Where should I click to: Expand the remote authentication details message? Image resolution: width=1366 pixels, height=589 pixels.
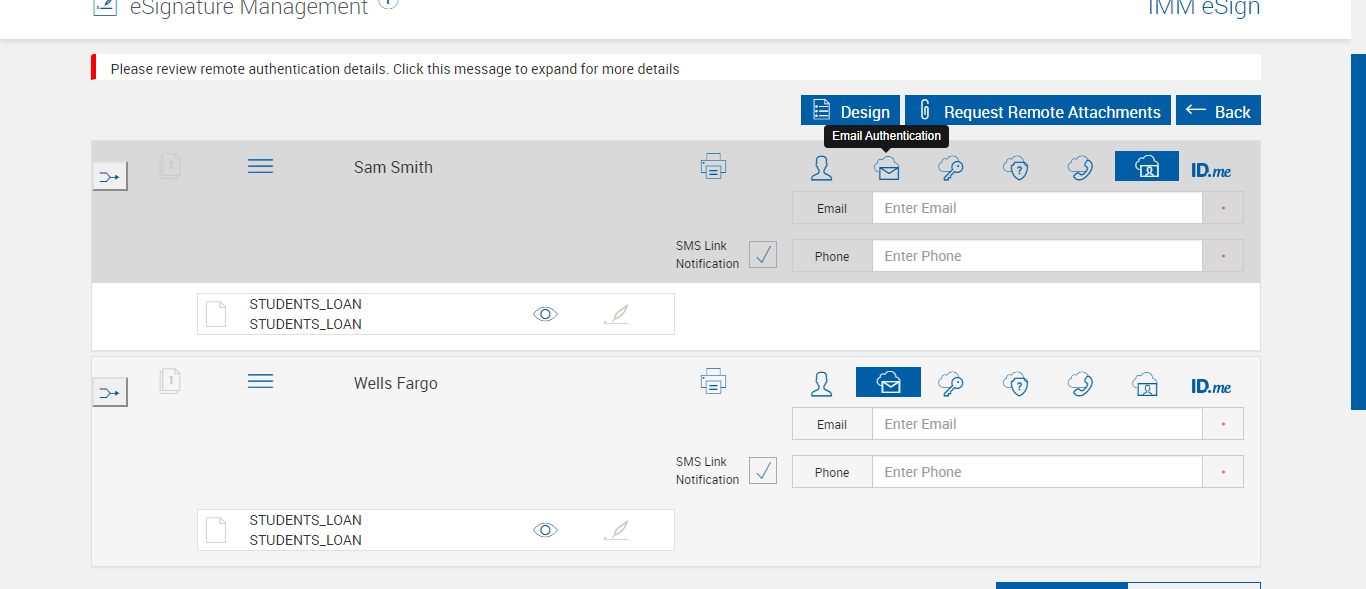(x=395, y=69)
